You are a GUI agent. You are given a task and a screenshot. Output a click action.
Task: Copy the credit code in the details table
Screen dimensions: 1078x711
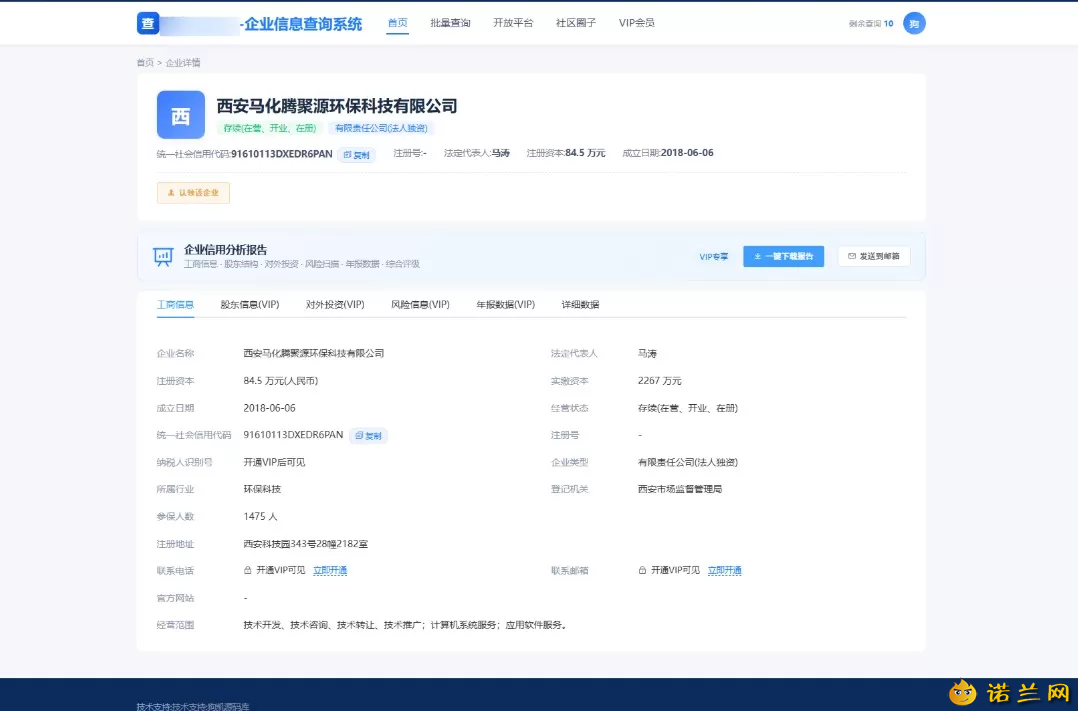pos(368,435)
